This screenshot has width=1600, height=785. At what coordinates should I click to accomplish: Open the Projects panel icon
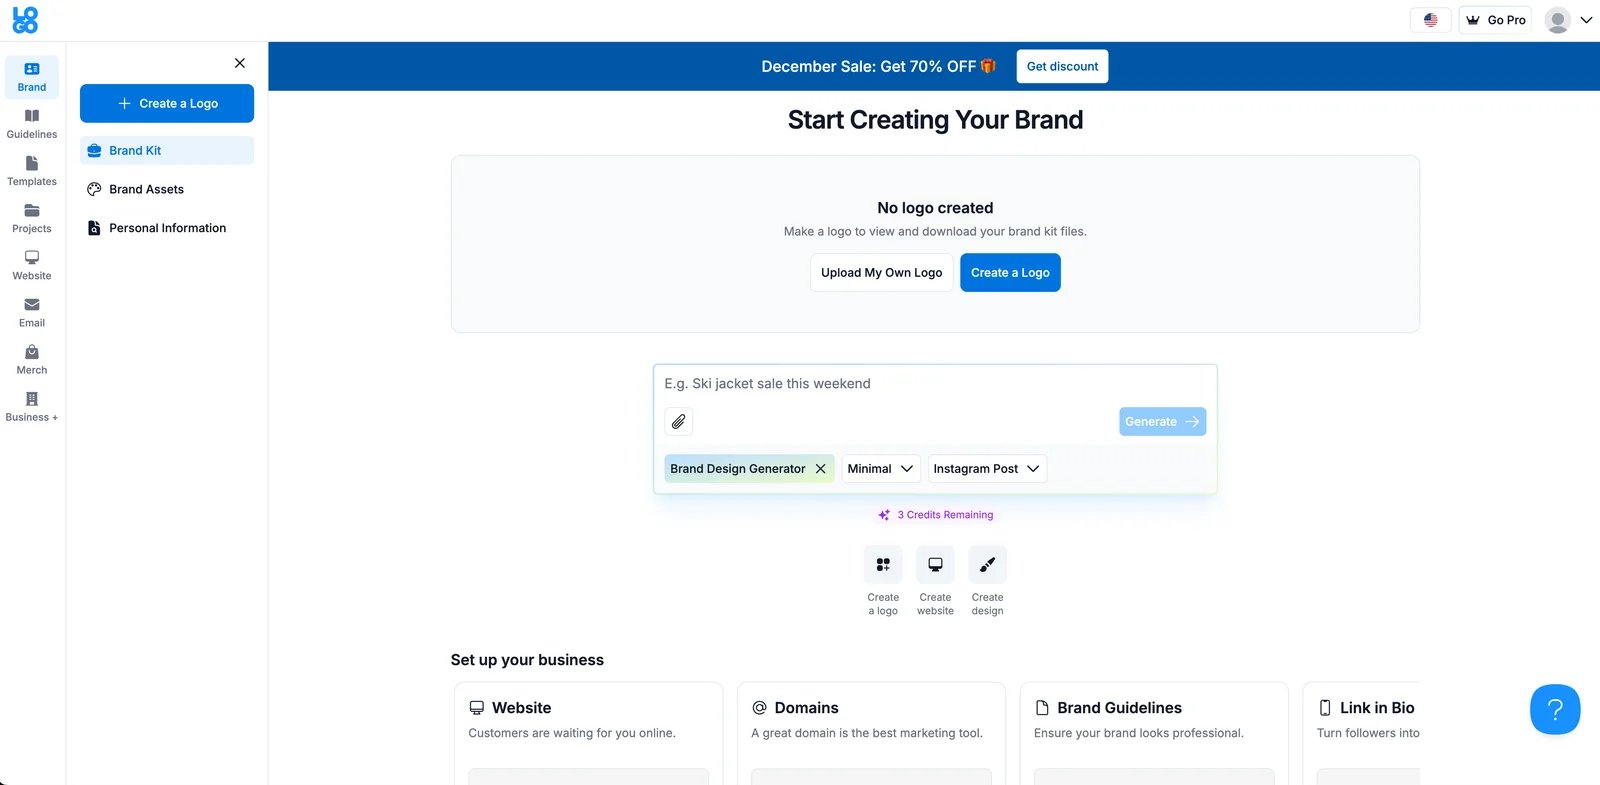coord(31,217)
